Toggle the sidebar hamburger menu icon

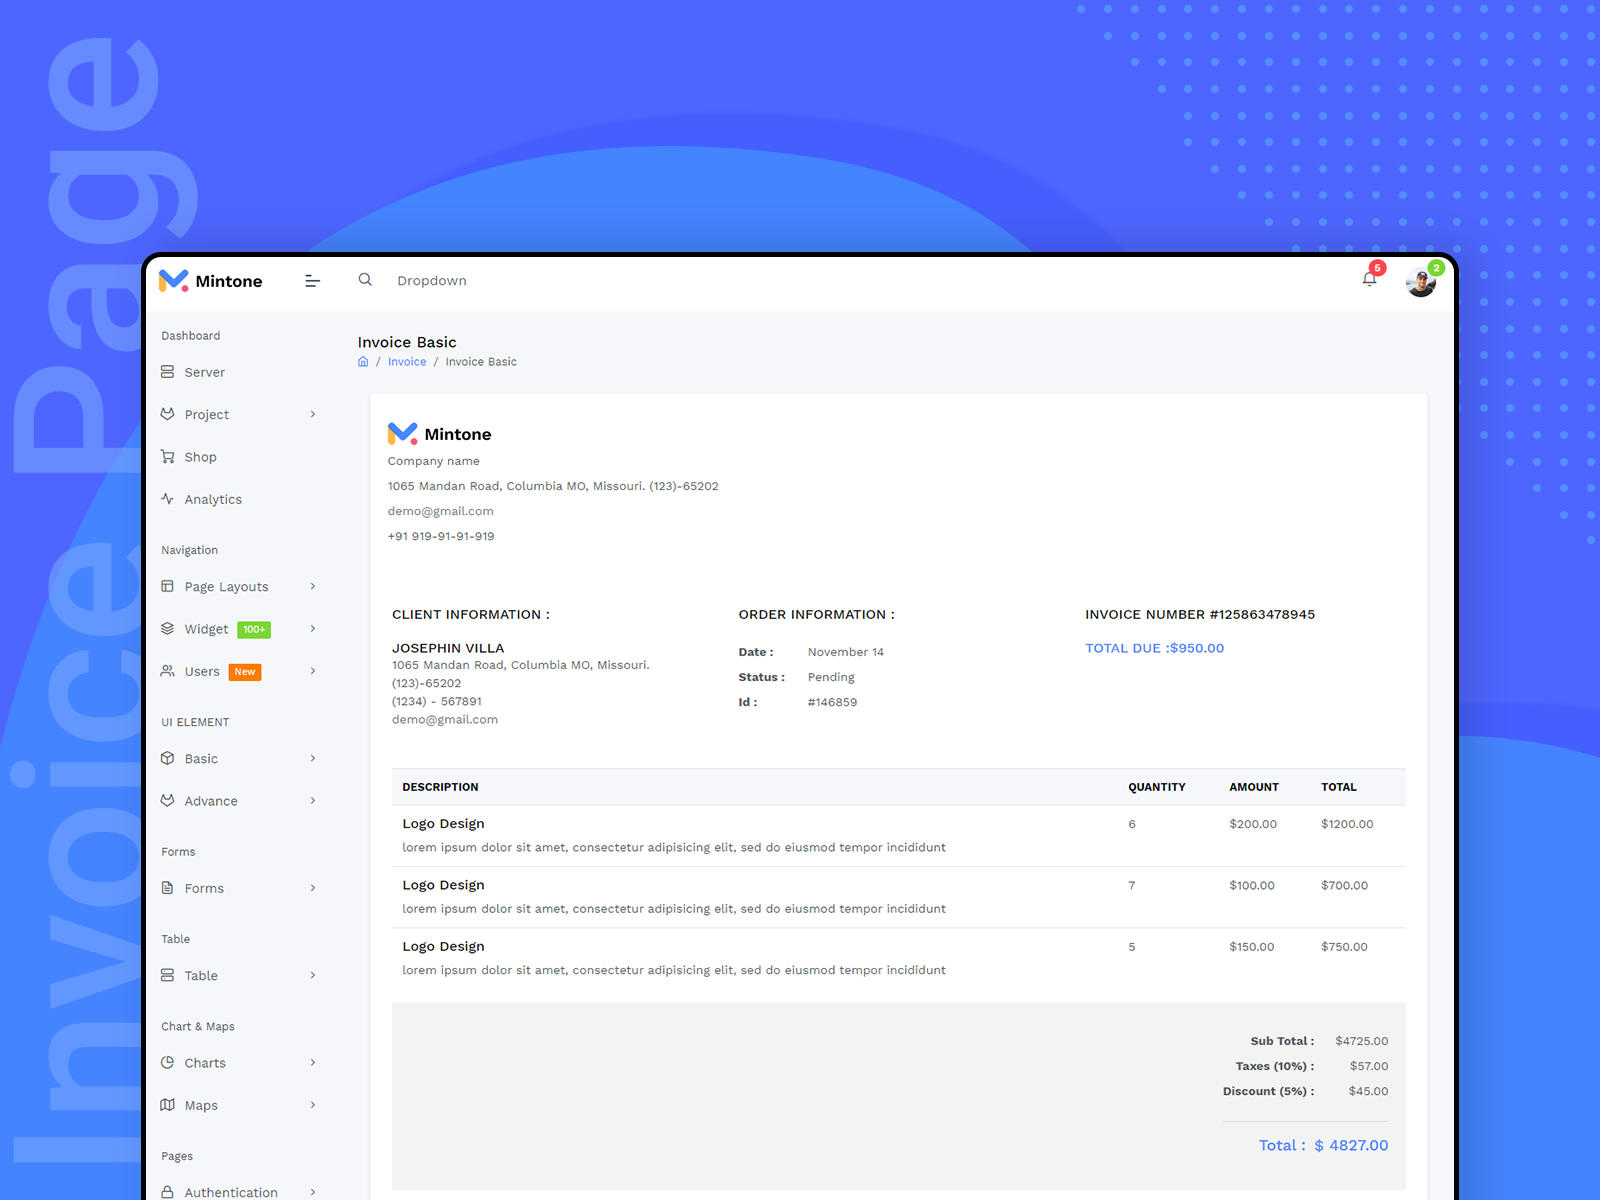(312, 281)
